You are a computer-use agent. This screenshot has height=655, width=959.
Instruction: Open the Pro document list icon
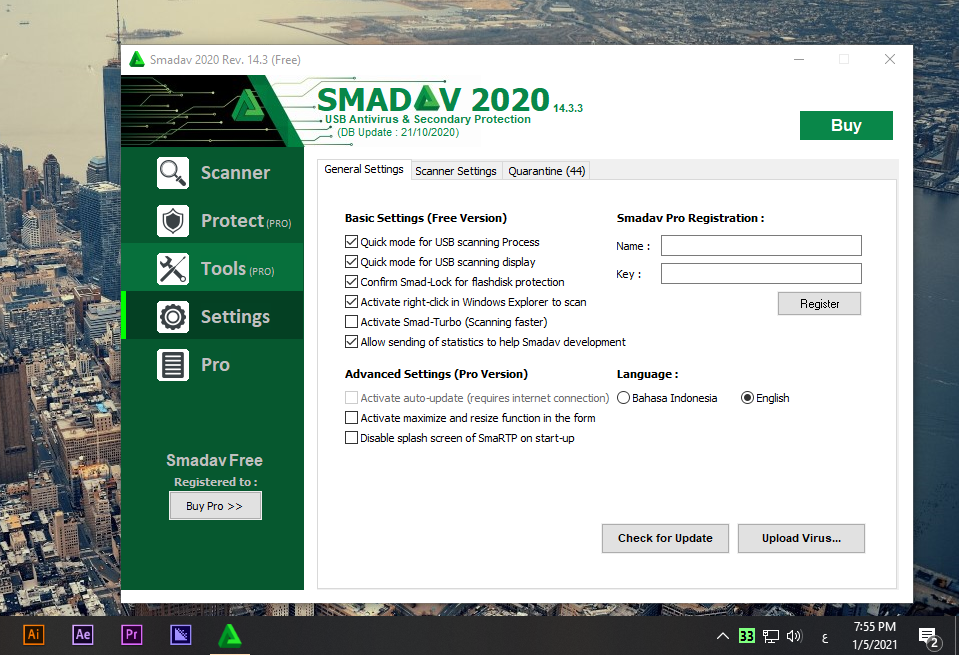pos(172,365)
